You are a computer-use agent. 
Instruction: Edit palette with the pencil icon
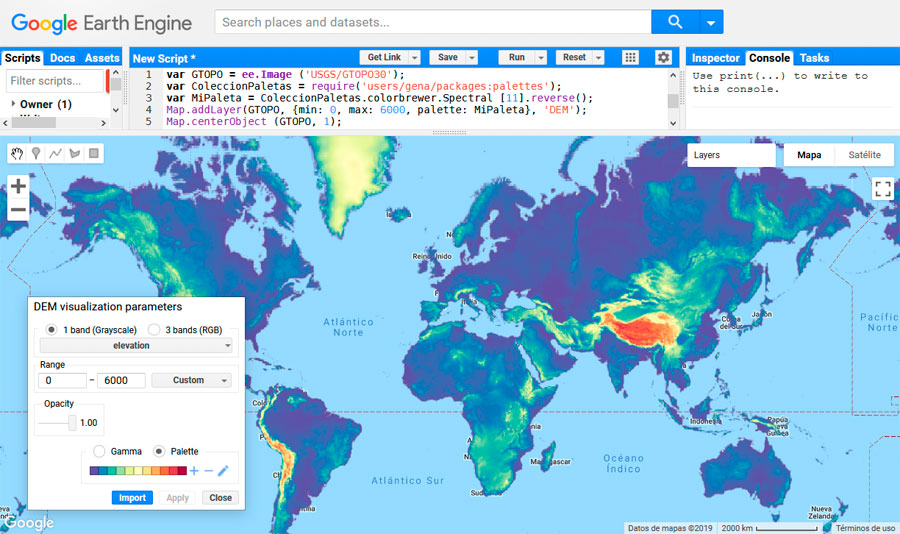coord(223,471)
